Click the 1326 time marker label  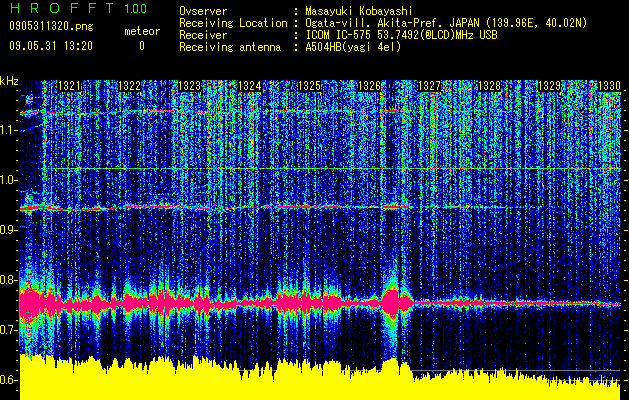click(x=369, y=86)
